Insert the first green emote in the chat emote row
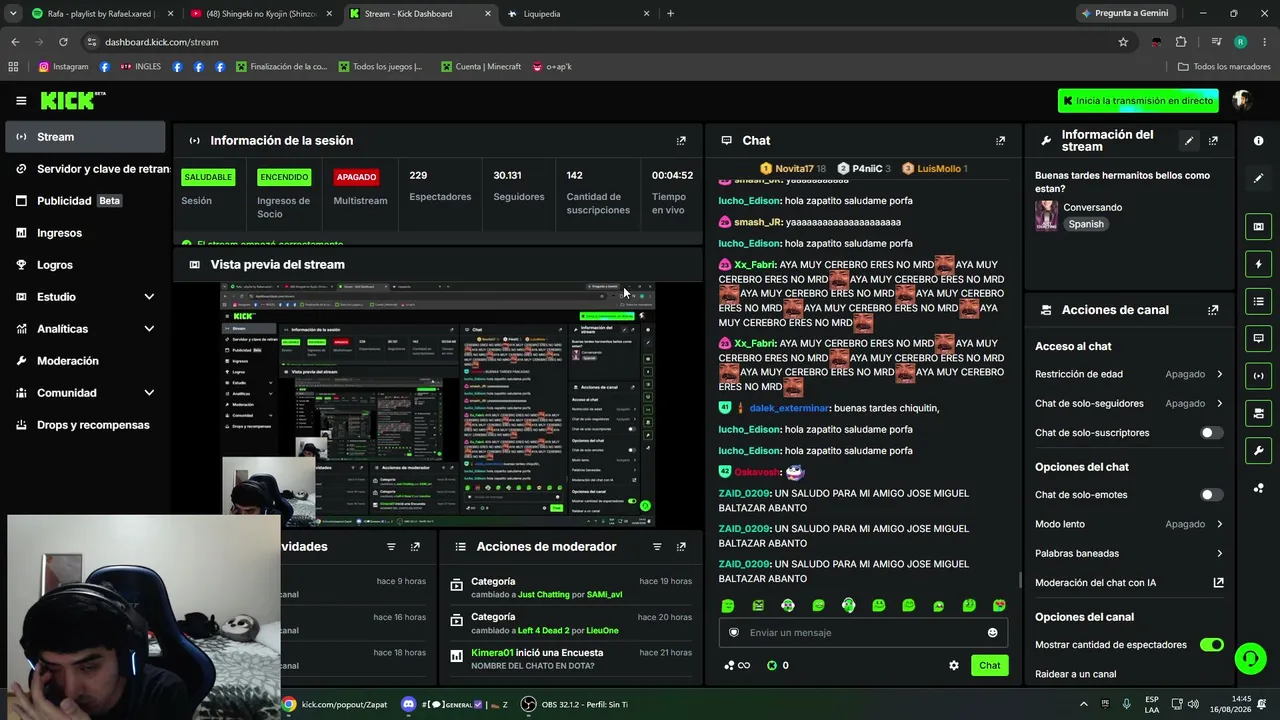This screenshot has height=720, width=1280. click(x=728, y=606)
